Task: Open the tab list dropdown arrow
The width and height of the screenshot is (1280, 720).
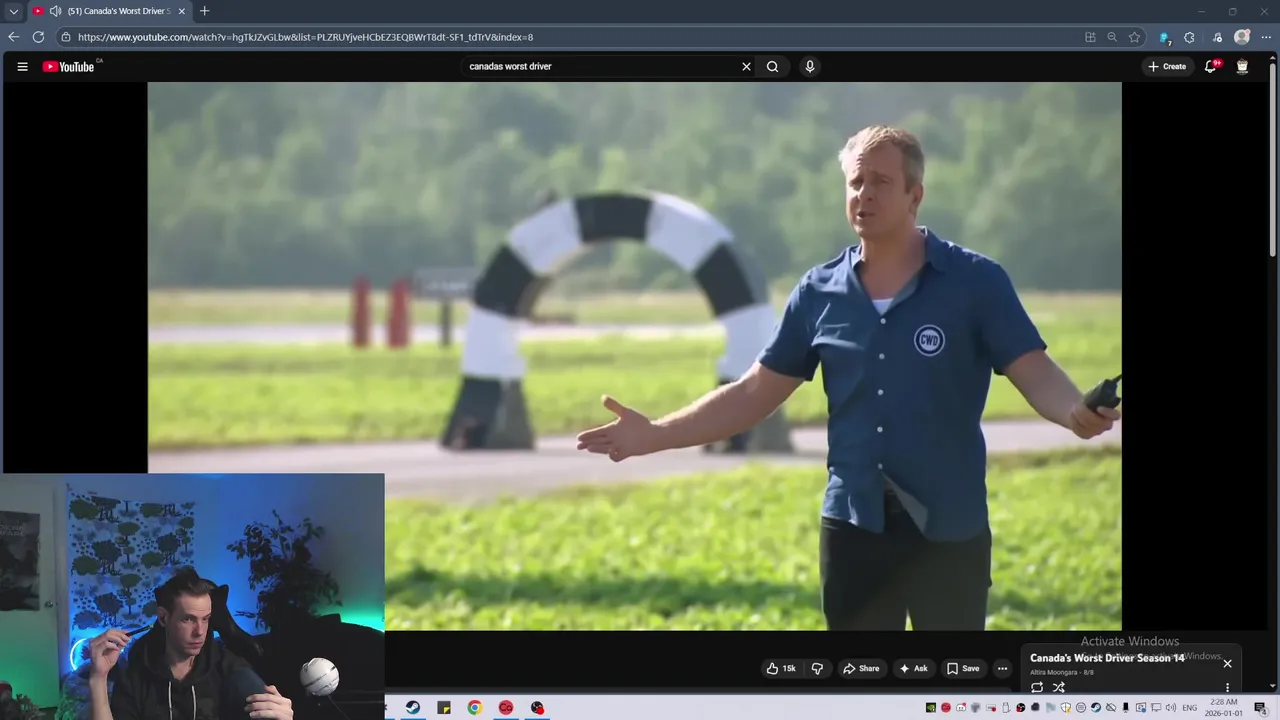Action: tap(13, 11)
